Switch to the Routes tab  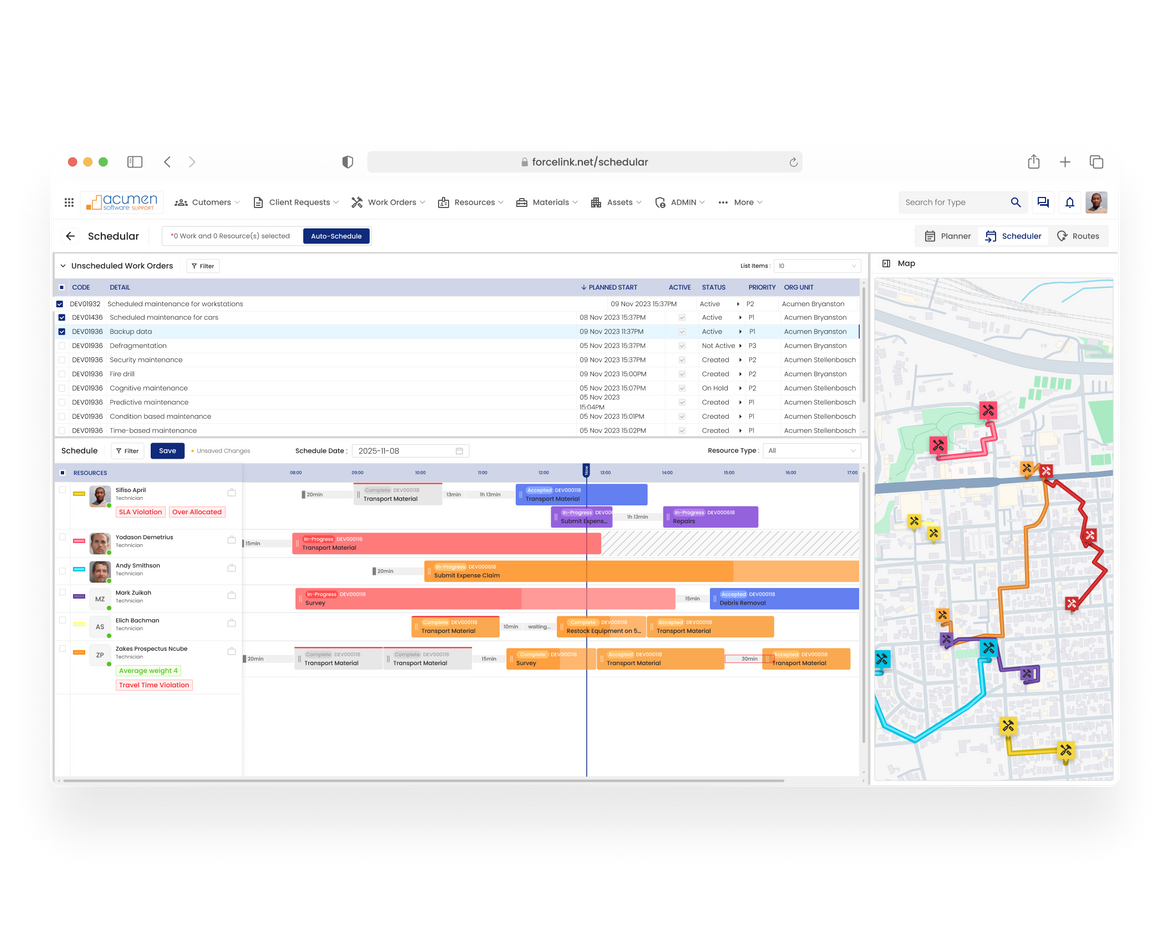[1078, 236]
